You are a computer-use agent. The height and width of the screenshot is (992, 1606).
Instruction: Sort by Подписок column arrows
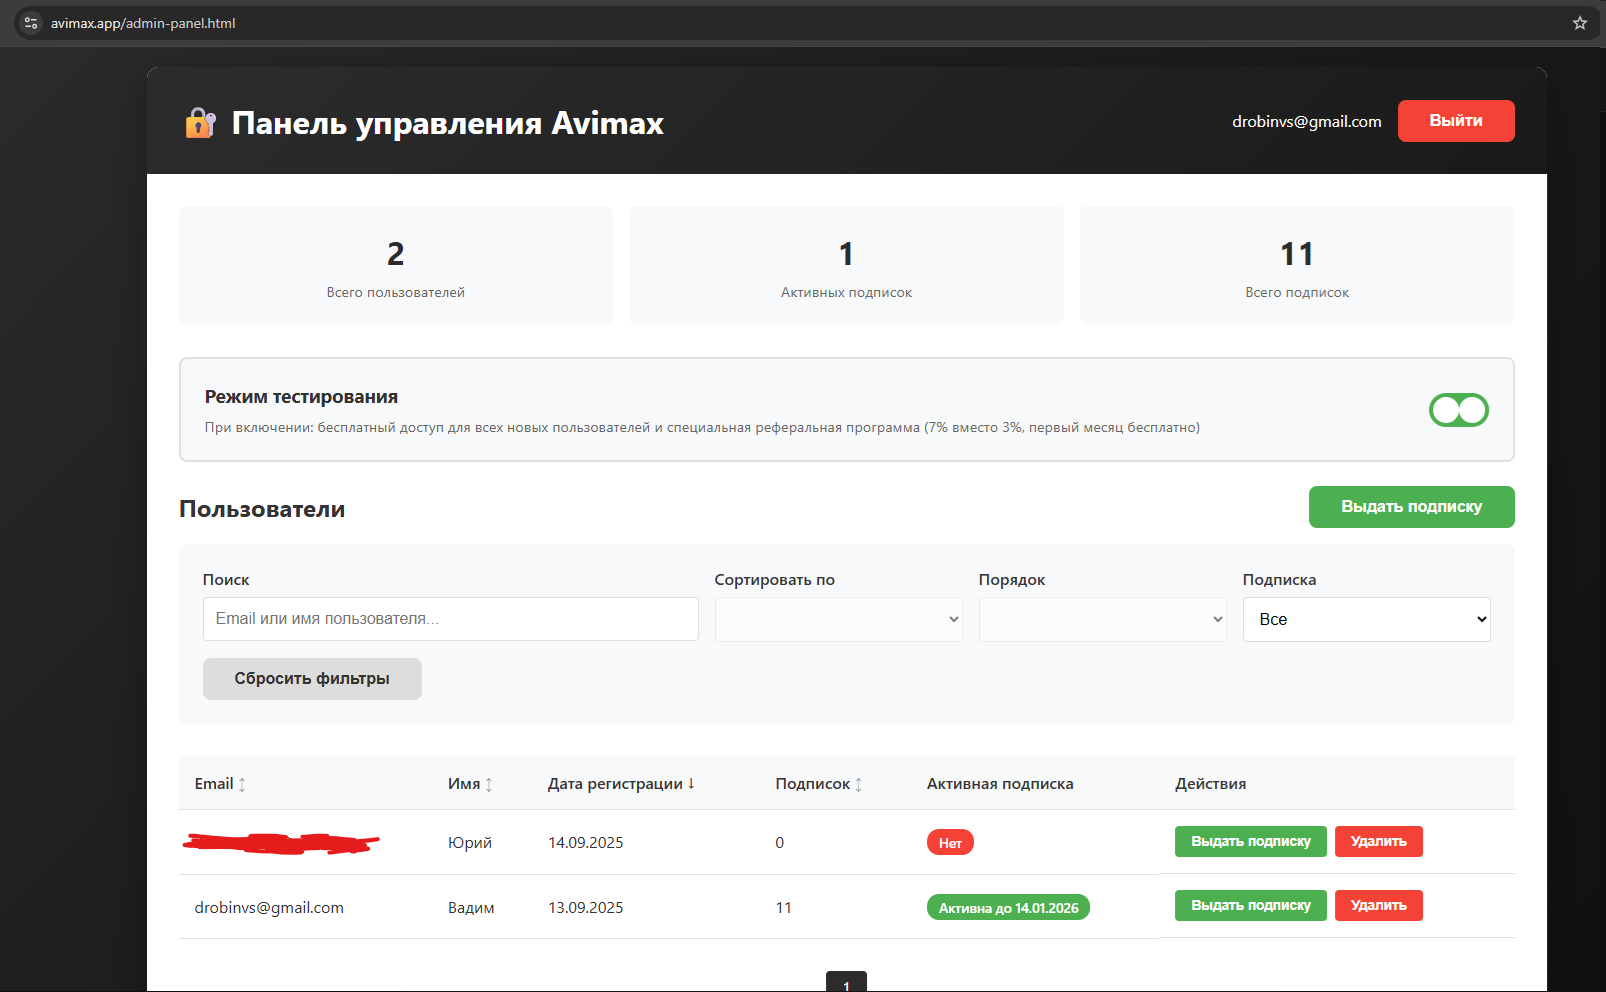point(858,785)
